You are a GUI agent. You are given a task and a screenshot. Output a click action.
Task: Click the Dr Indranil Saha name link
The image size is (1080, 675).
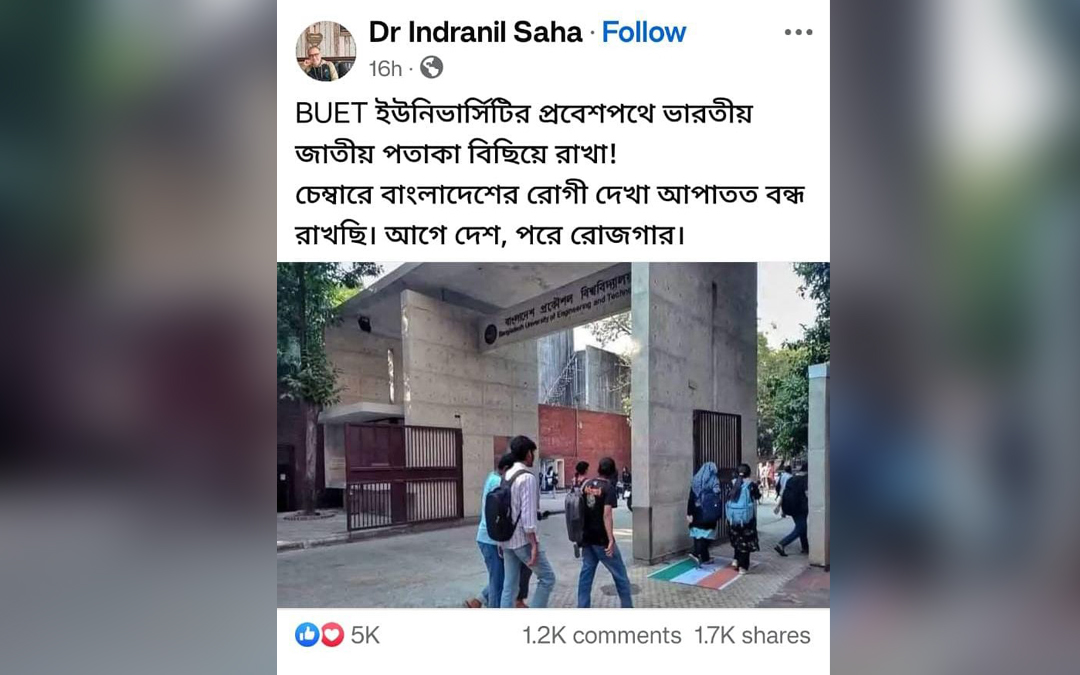(x=475, y=32)
